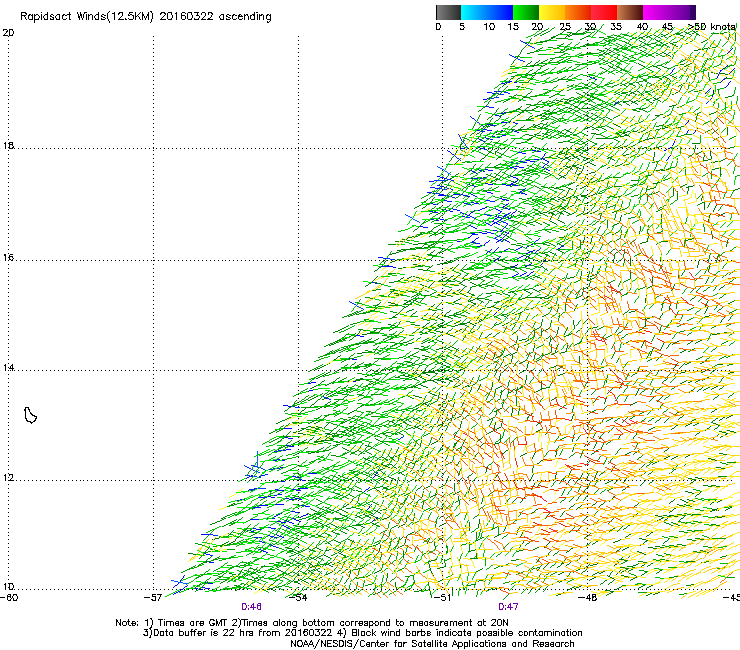Click the purple D:48 time marker

[x=251, y=607]
